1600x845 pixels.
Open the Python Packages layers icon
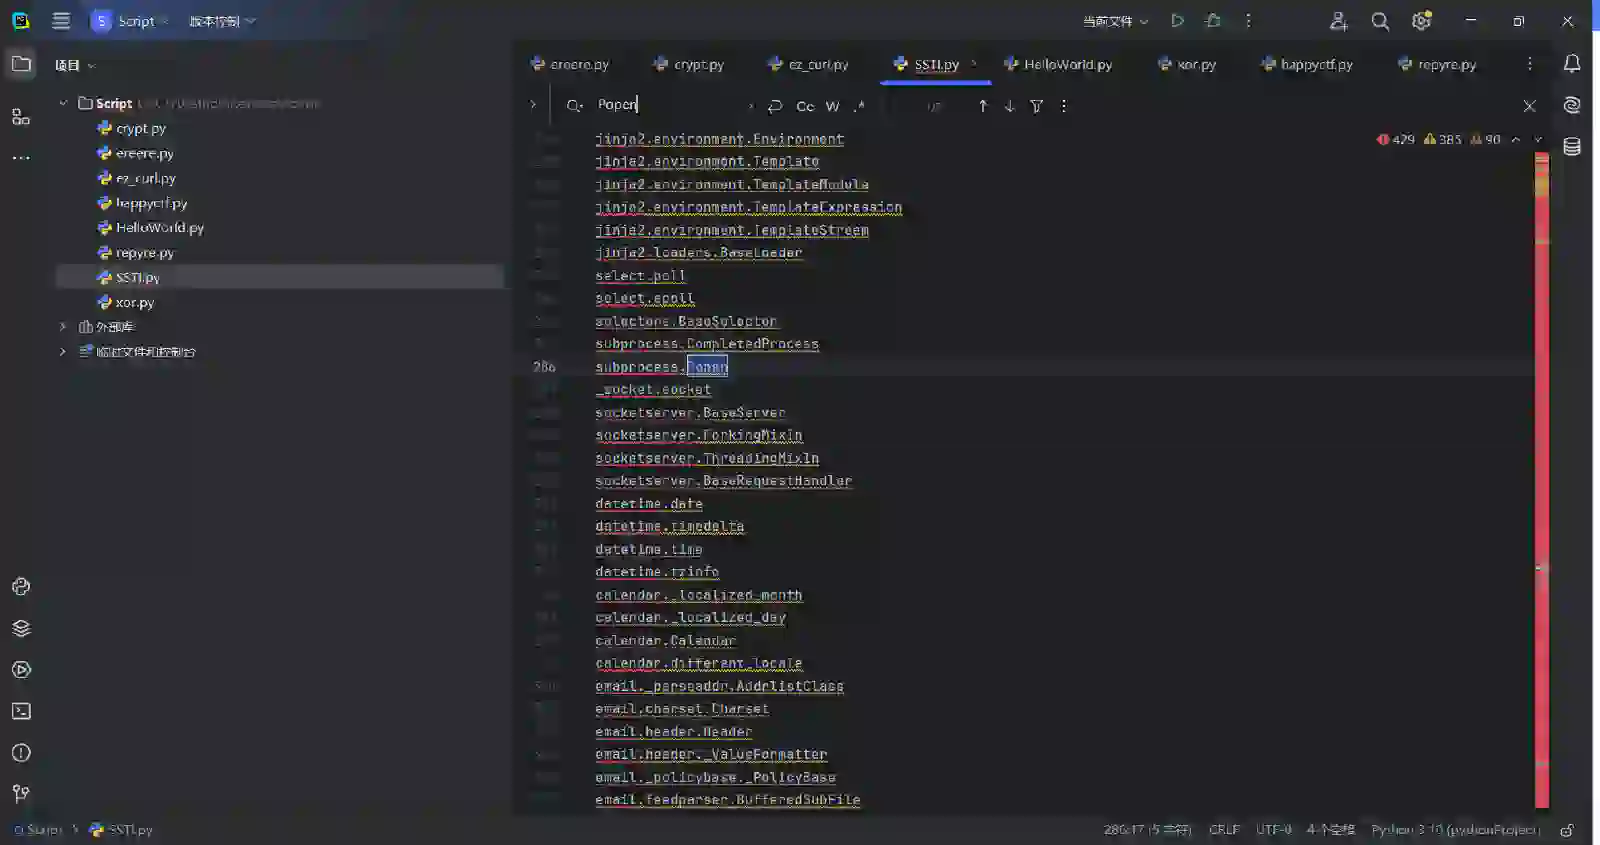pos(21,628)
